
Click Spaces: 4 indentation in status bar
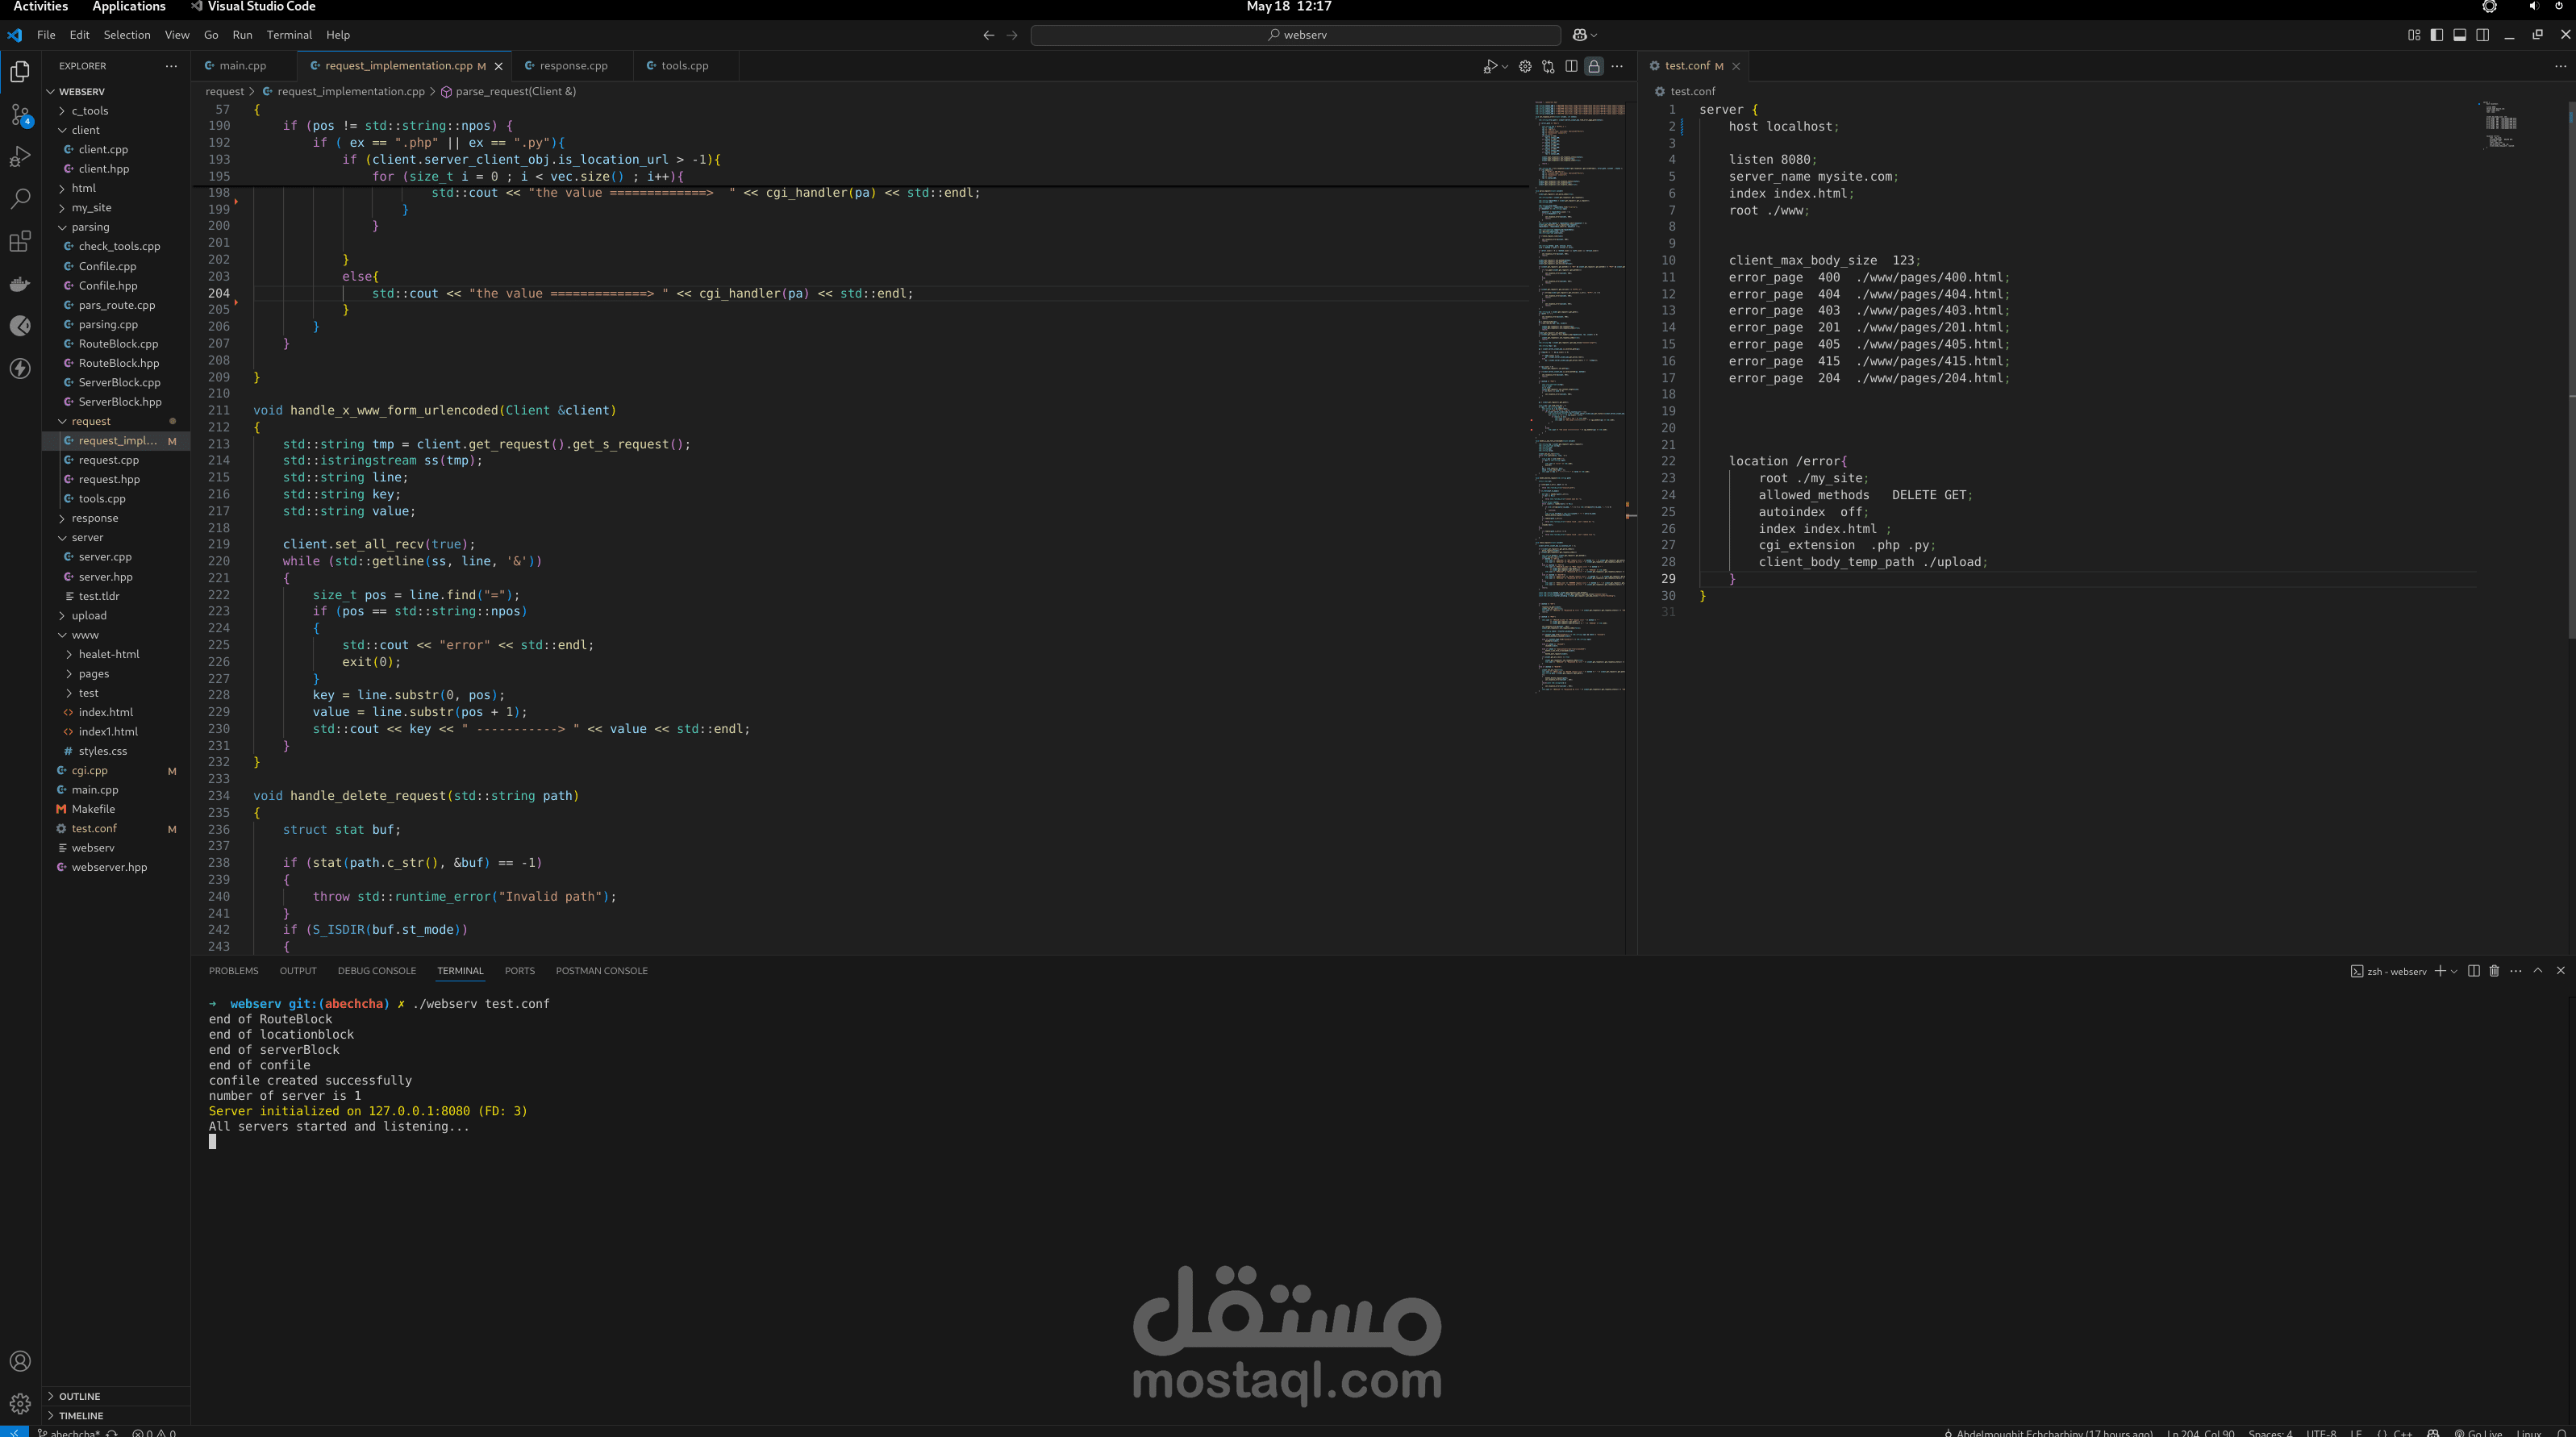(x=2270, y=1432)
